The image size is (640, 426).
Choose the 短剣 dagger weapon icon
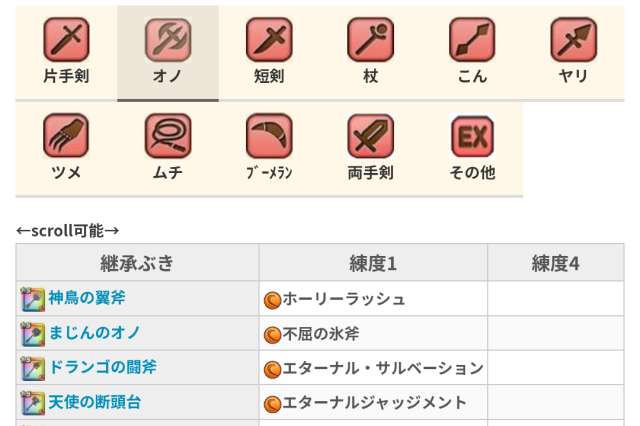pyautogui.click(x=269, y=39)
